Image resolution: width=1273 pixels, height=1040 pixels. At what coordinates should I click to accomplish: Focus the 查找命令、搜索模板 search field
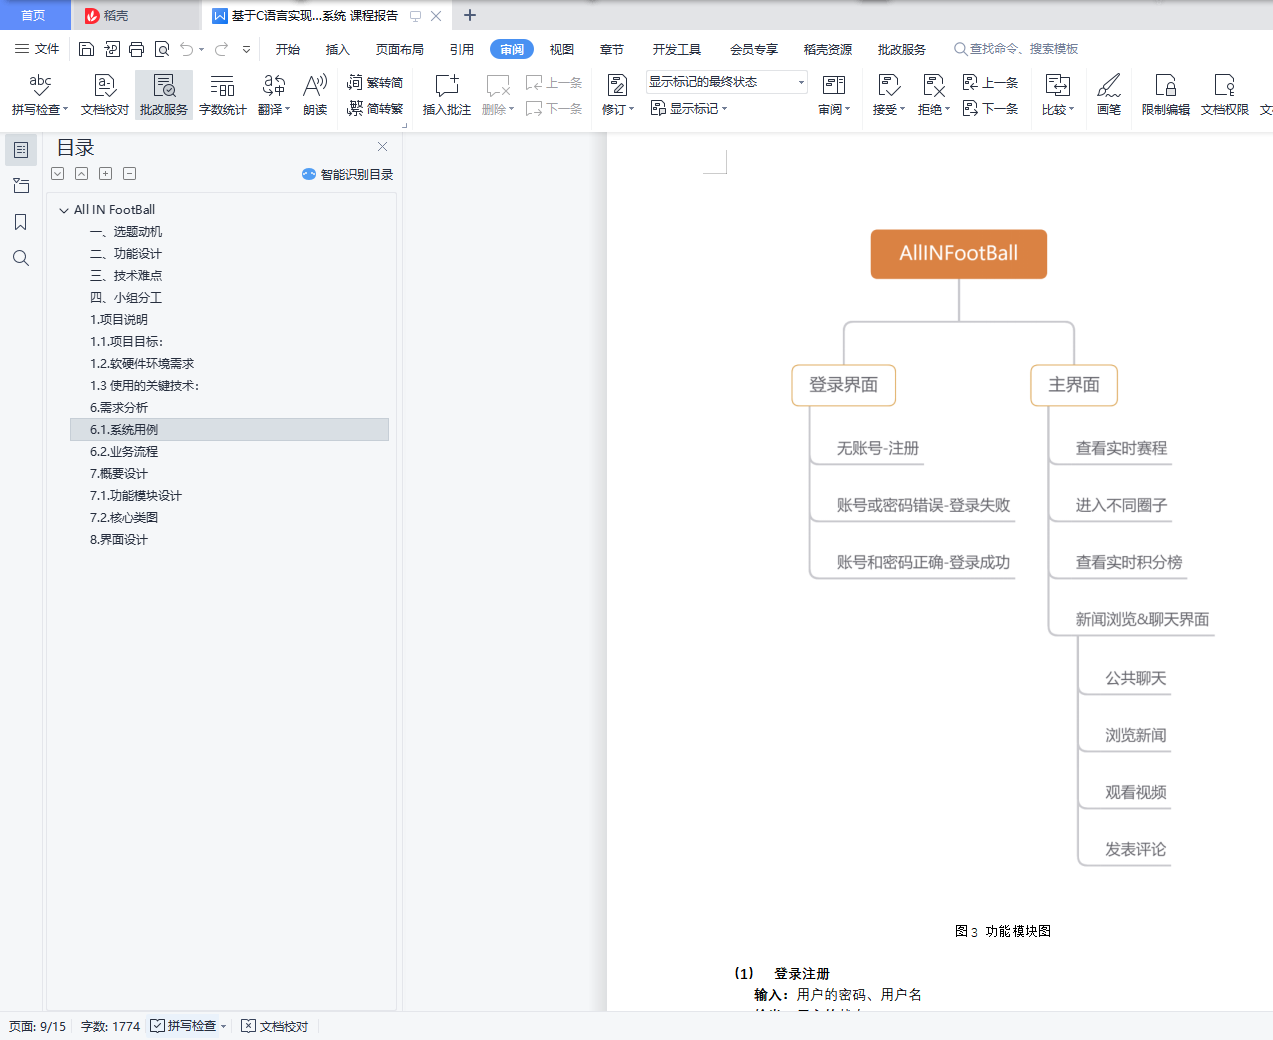pos(1016,49)
